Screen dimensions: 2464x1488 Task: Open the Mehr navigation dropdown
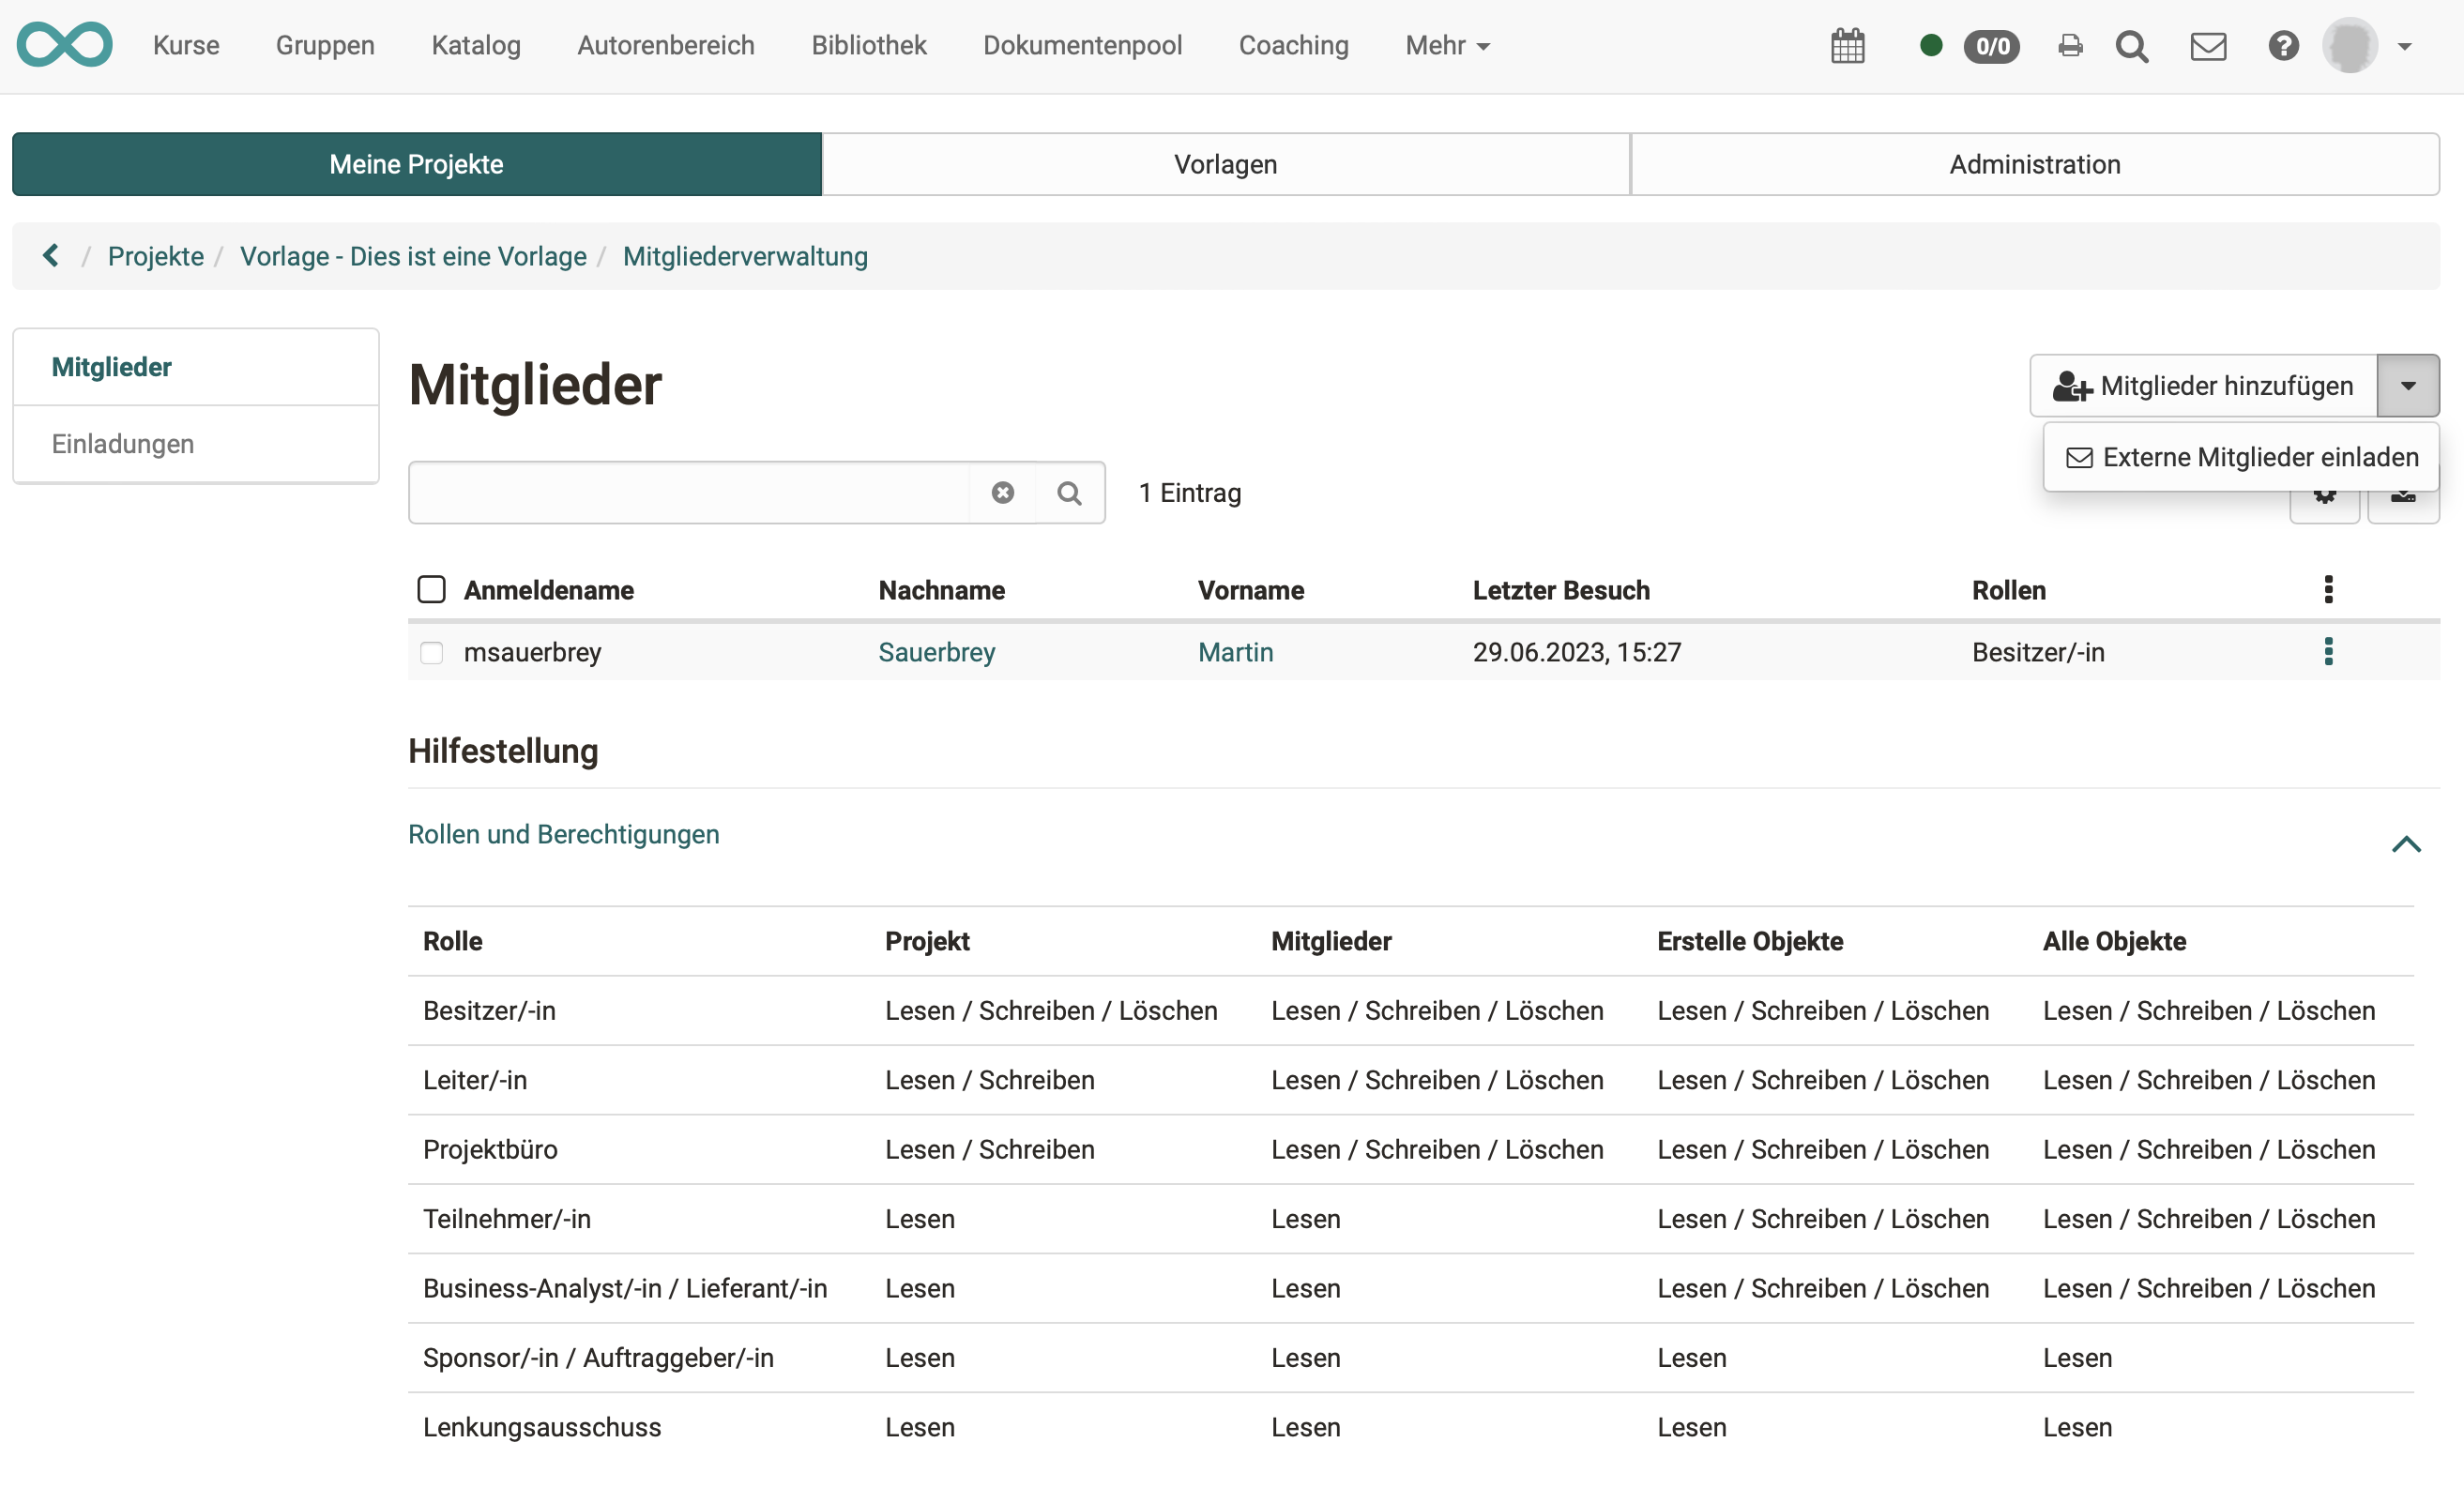pyautogui.click(x=1447, y=46)
